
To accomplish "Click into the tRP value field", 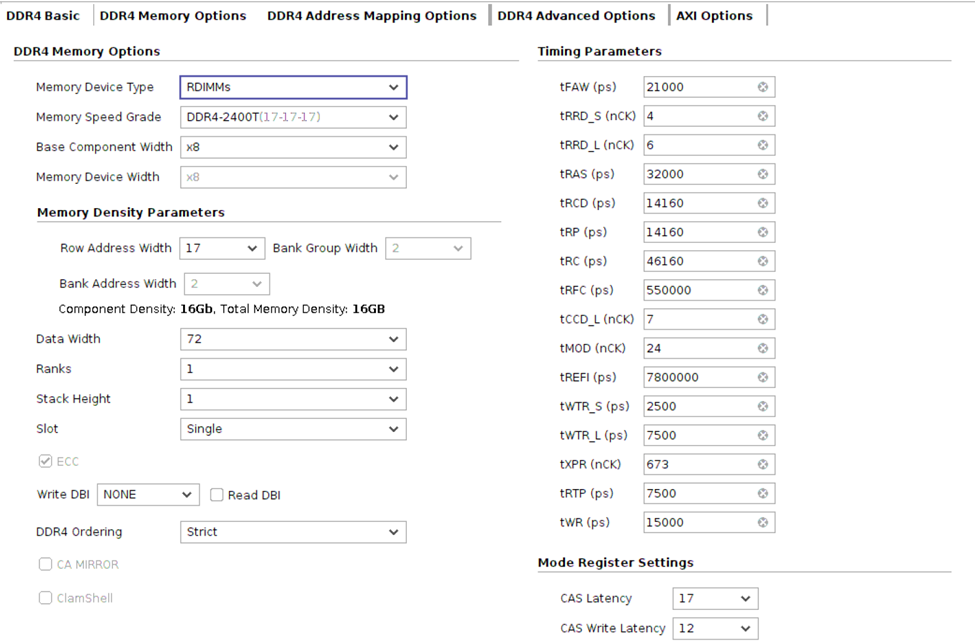I will 698,232.
